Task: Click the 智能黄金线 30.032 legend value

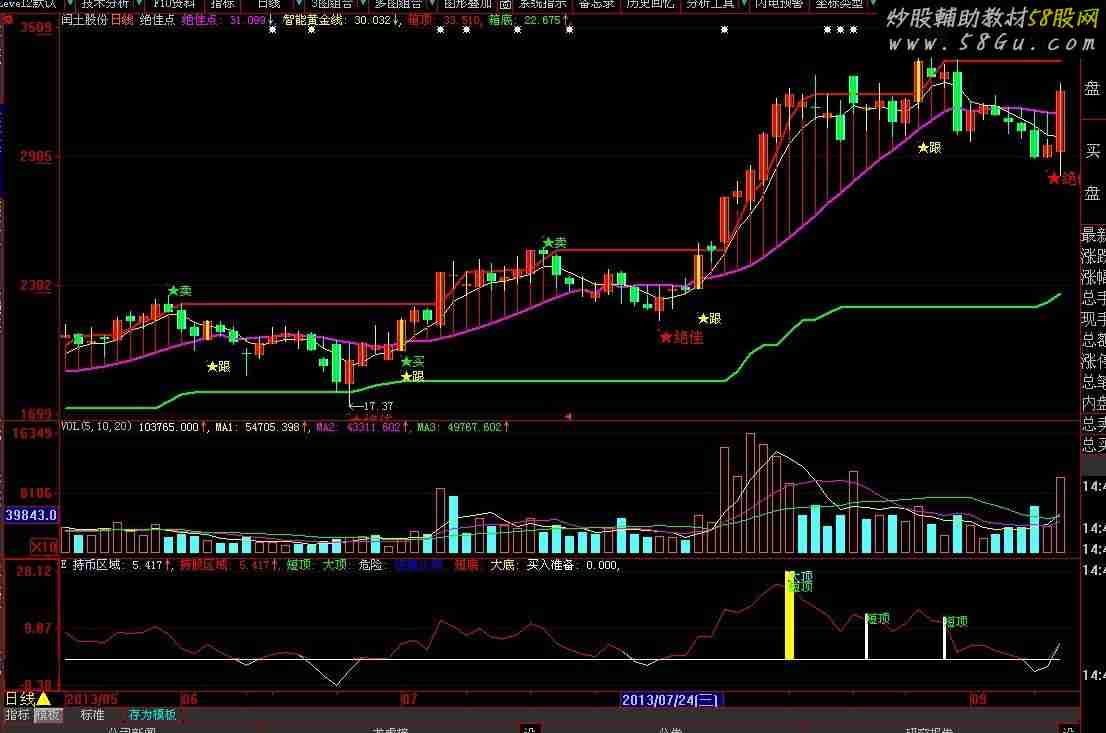Action: click(341, 20)
